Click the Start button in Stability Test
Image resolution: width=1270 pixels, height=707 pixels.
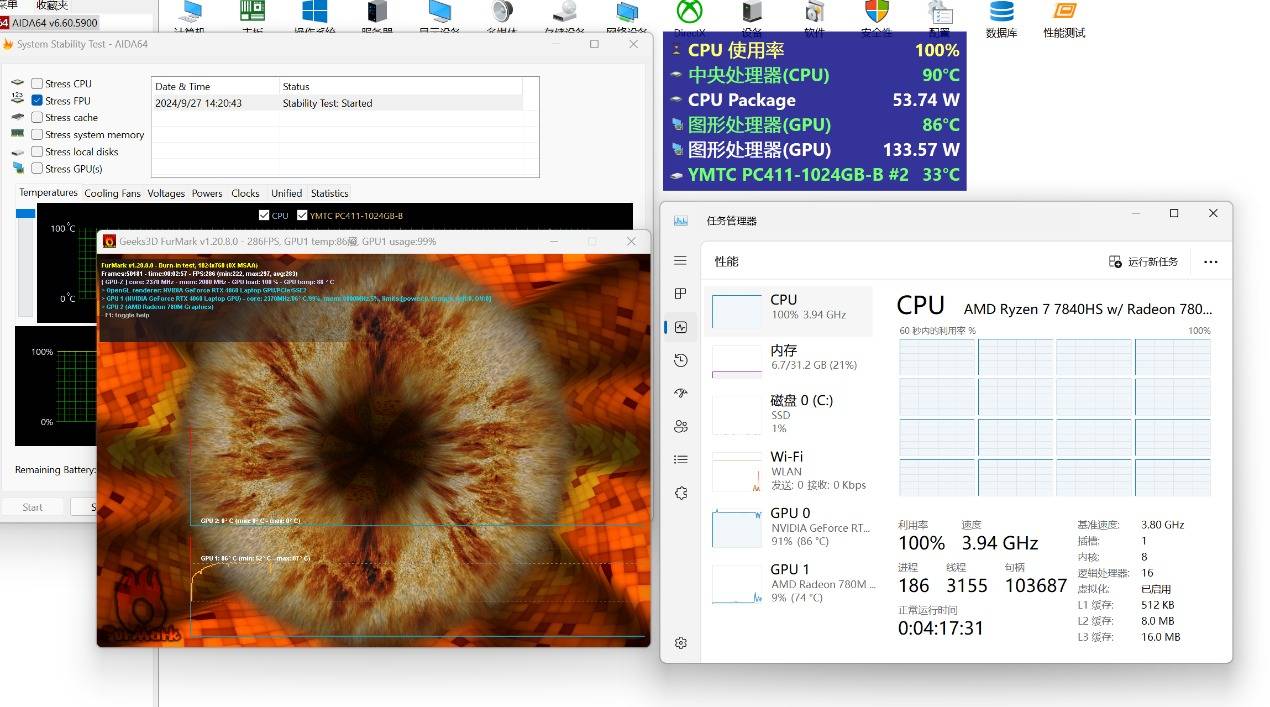33,507
